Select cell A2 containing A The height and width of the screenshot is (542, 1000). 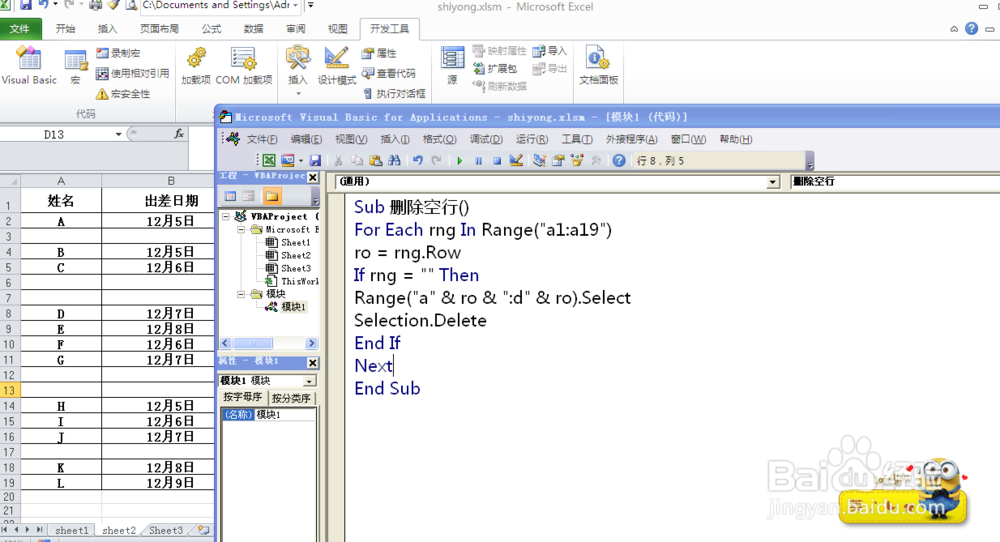[x=61, y=221]
